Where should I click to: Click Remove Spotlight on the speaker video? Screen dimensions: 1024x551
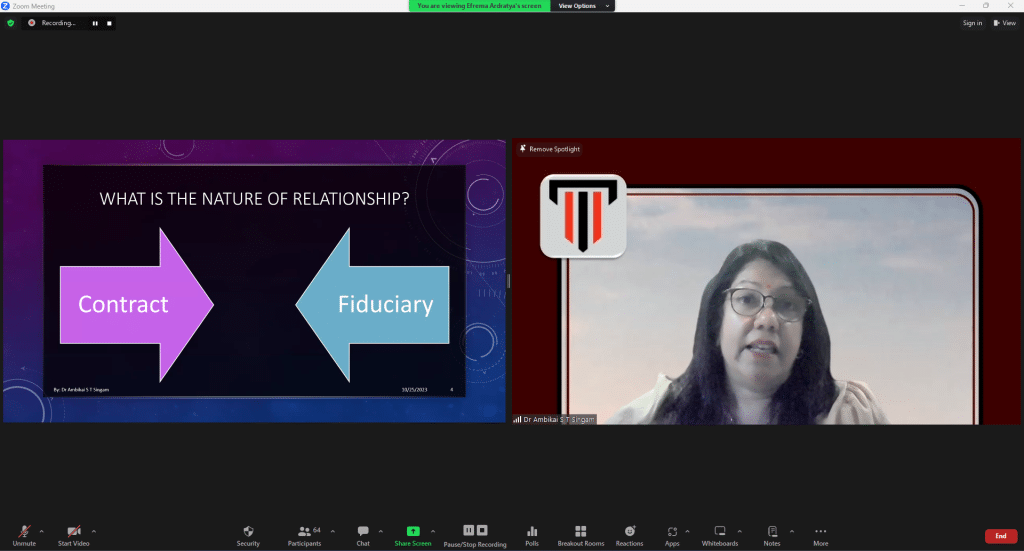(550, 149)
